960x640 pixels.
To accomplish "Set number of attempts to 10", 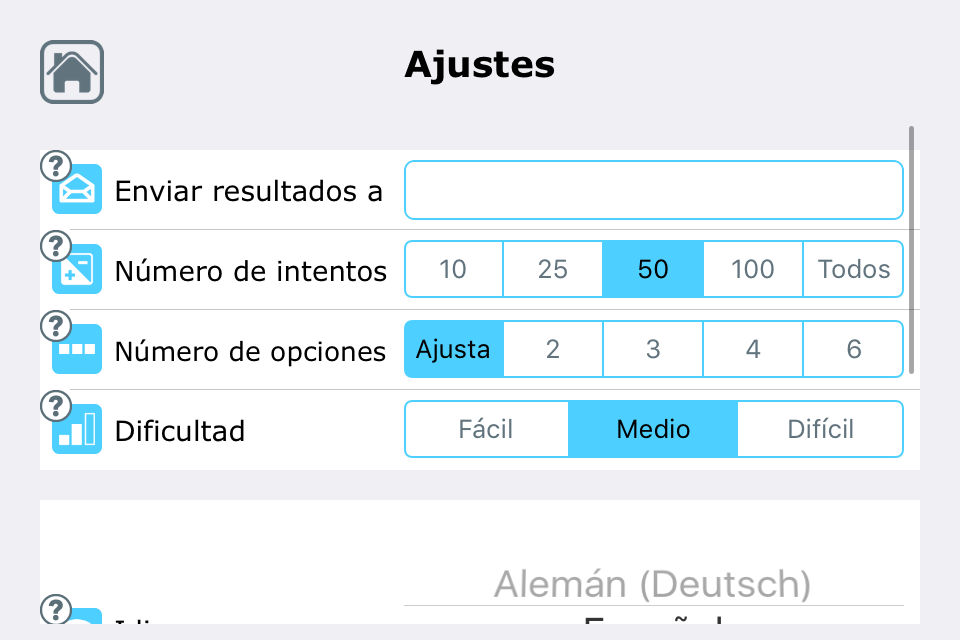I will (x=453, y=269).
